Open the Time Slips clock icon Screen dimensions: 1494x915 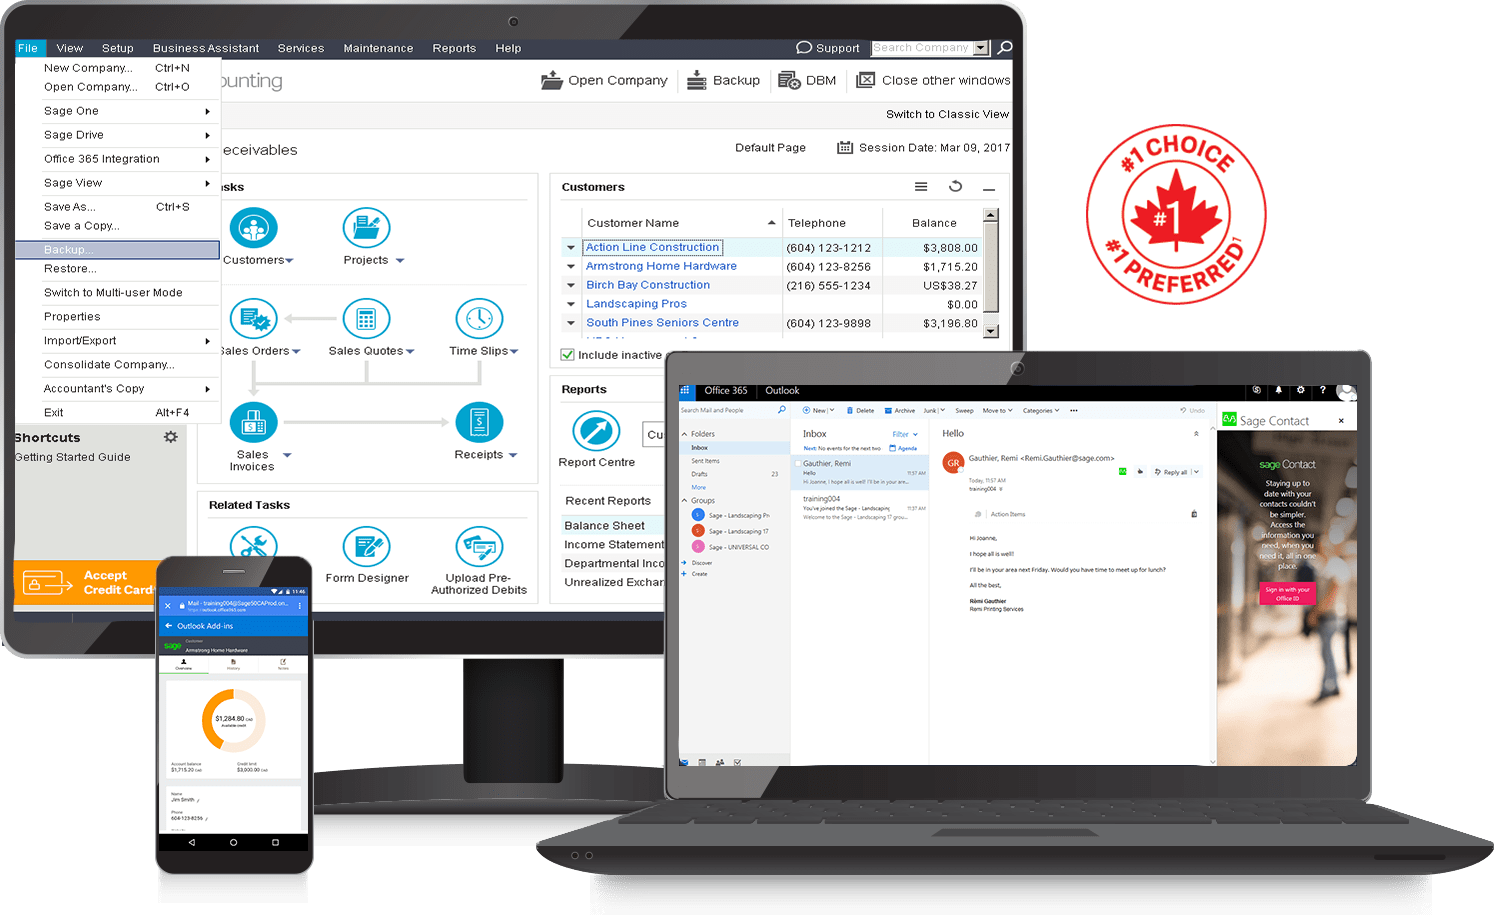click(479, 319)
